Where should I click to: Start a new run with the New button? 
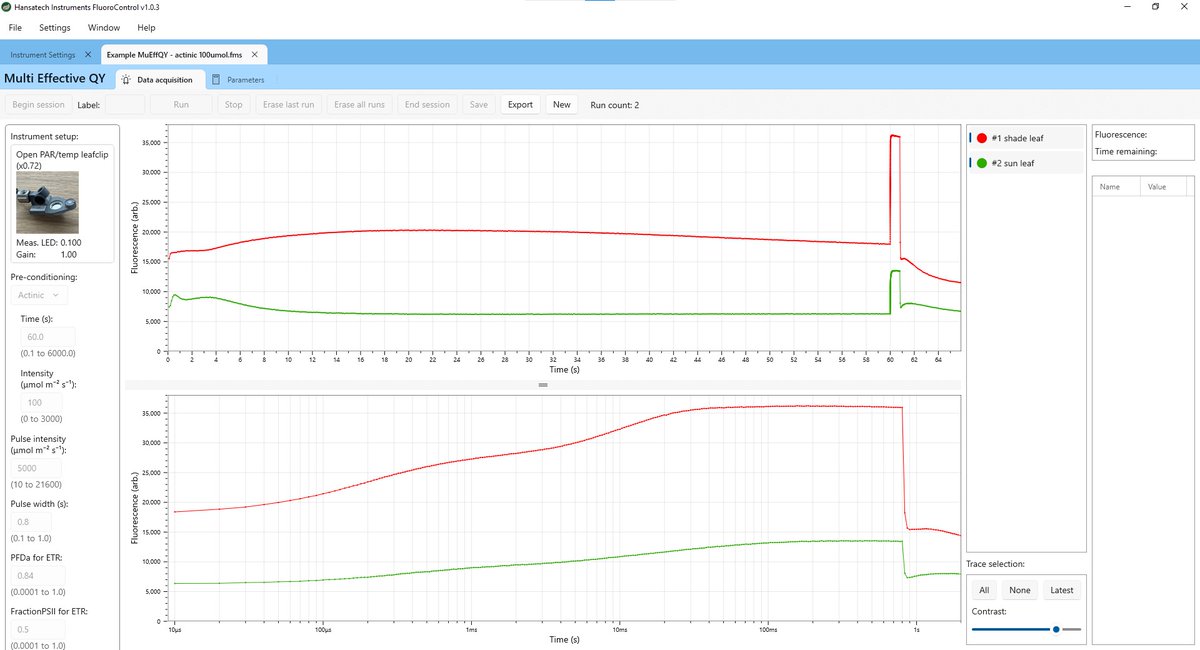(561, 104)
